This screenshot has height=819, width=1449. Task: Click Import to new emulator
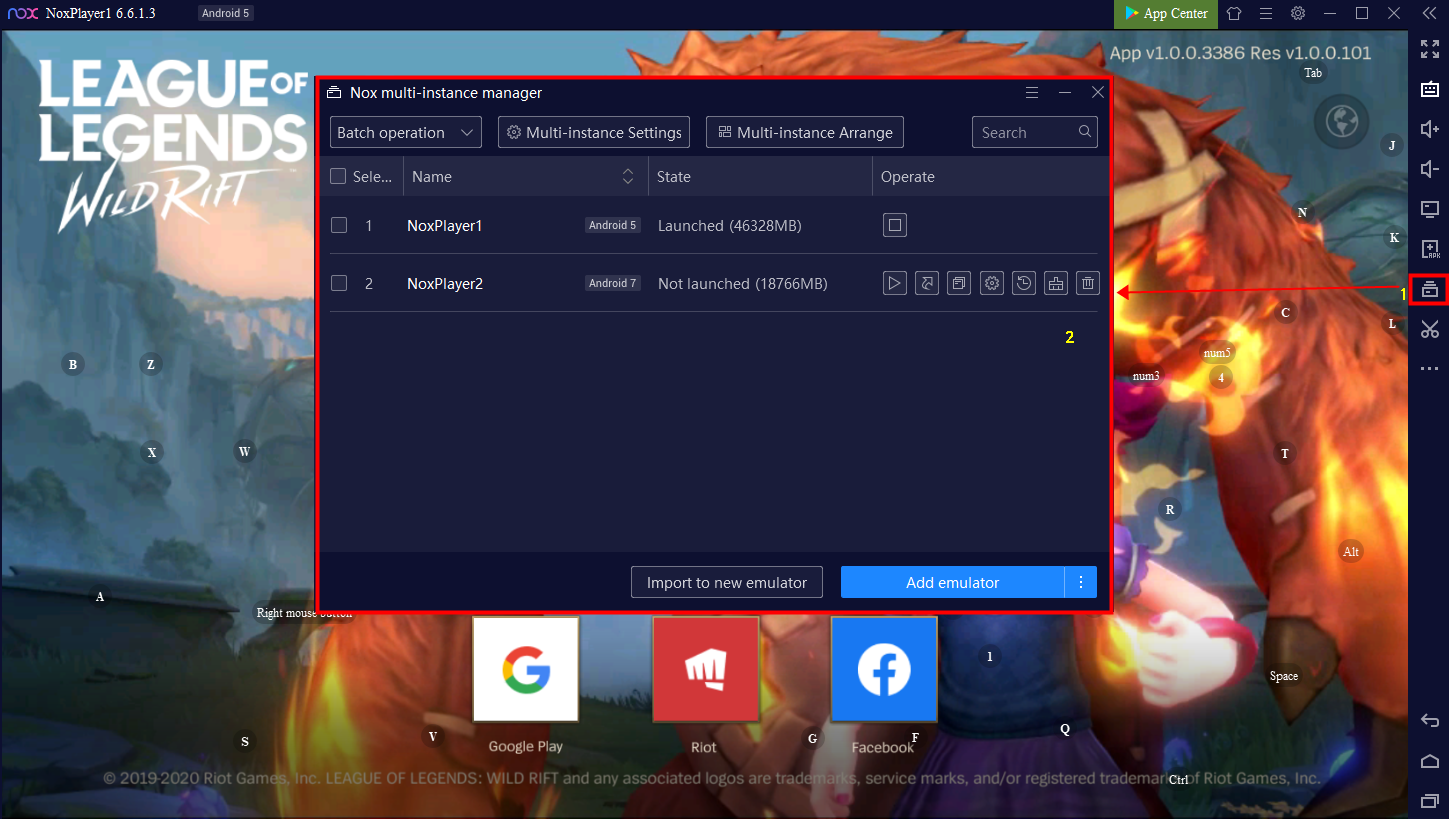(x=727, y=582)
